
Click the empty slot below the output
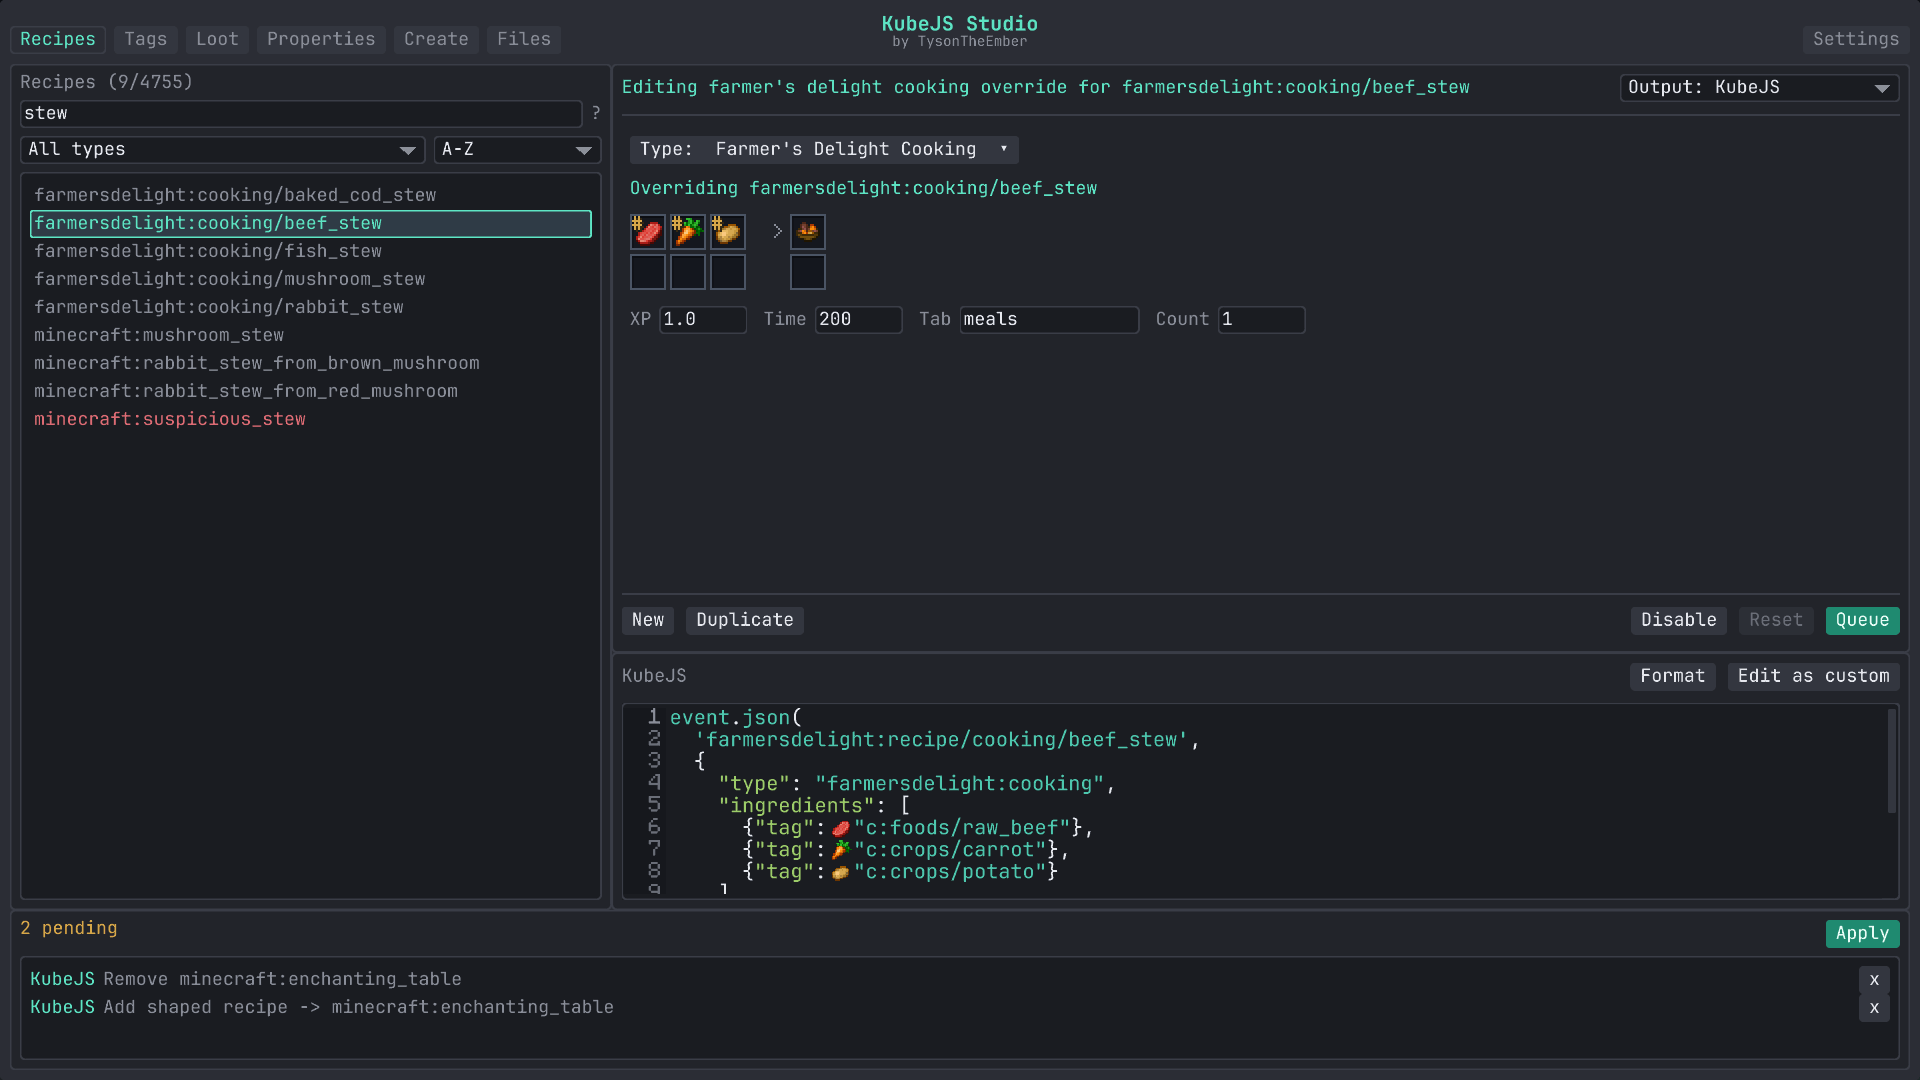pyautogui.click(x=808, y=272)
